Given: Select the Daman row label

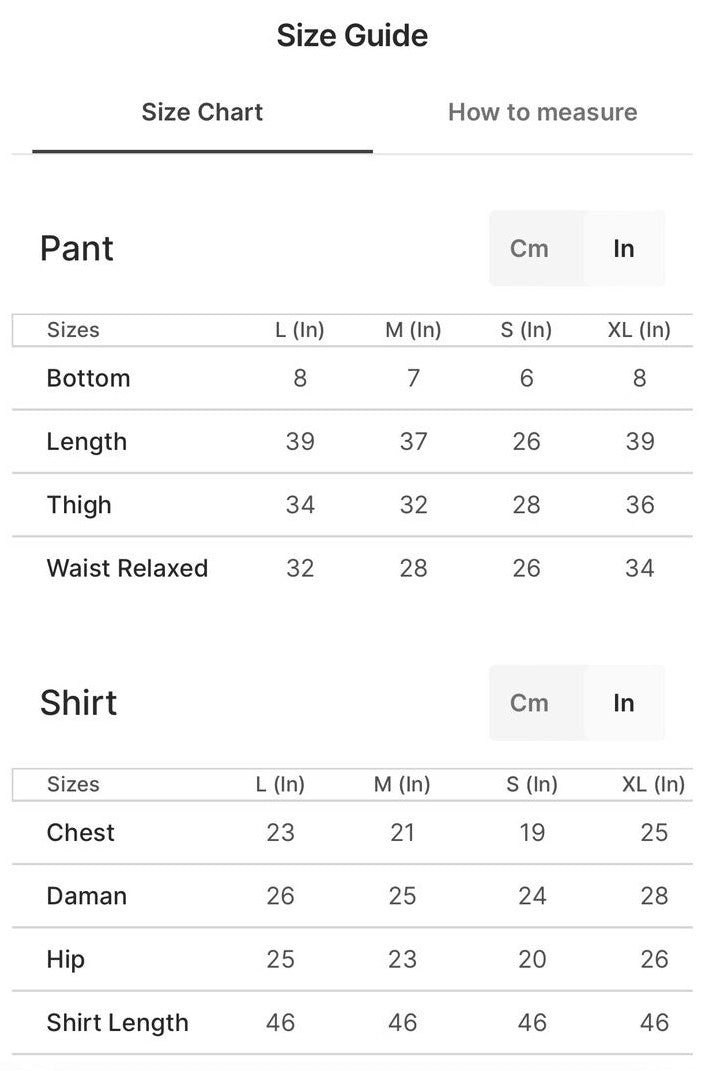Looking at the screenshot, I should [86, 895].
